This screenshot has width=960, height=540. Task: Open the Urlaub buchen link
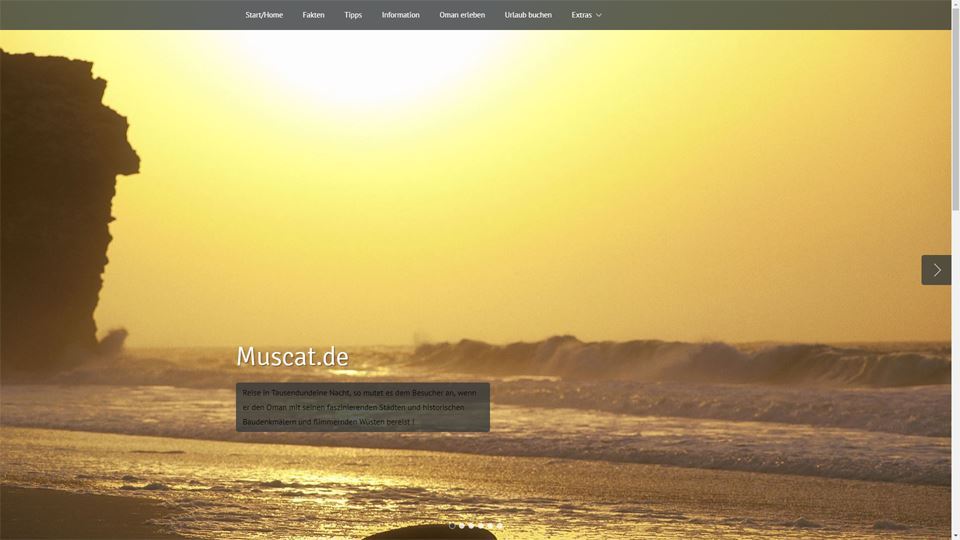click(528, 15)
